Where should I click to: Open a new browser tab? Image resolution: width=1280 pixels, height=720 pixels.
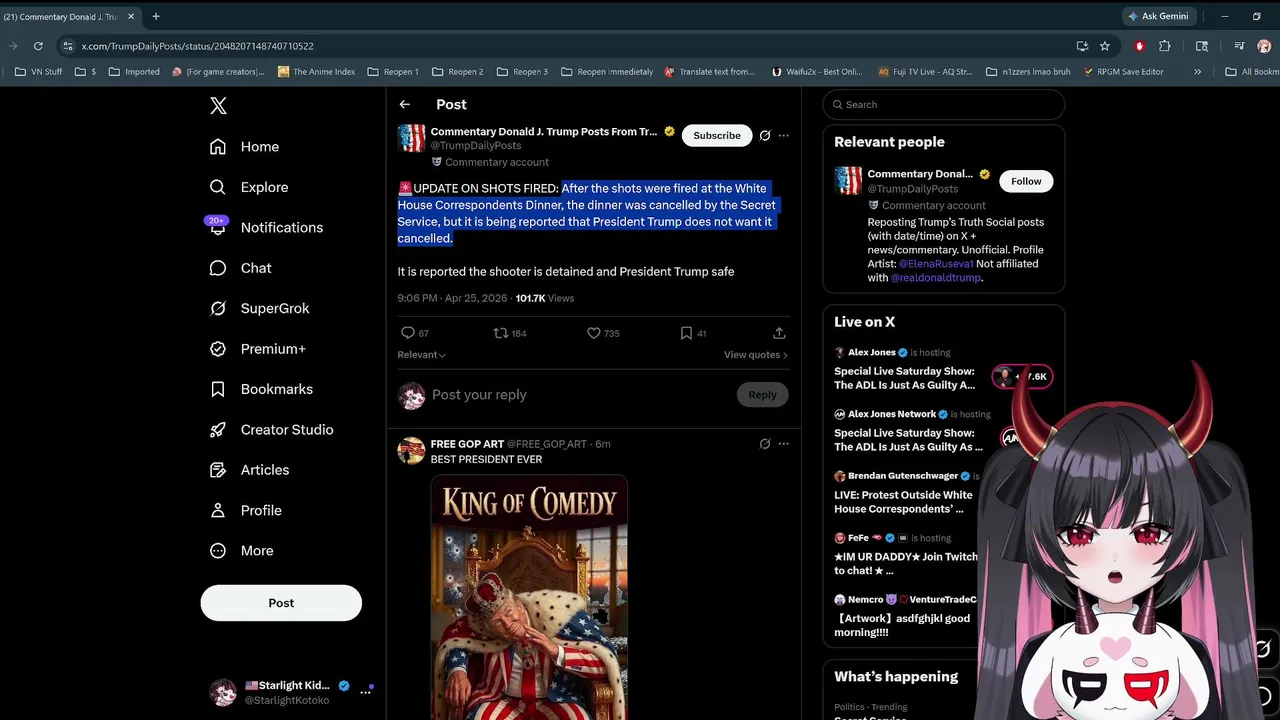click(x=156, y=16)
